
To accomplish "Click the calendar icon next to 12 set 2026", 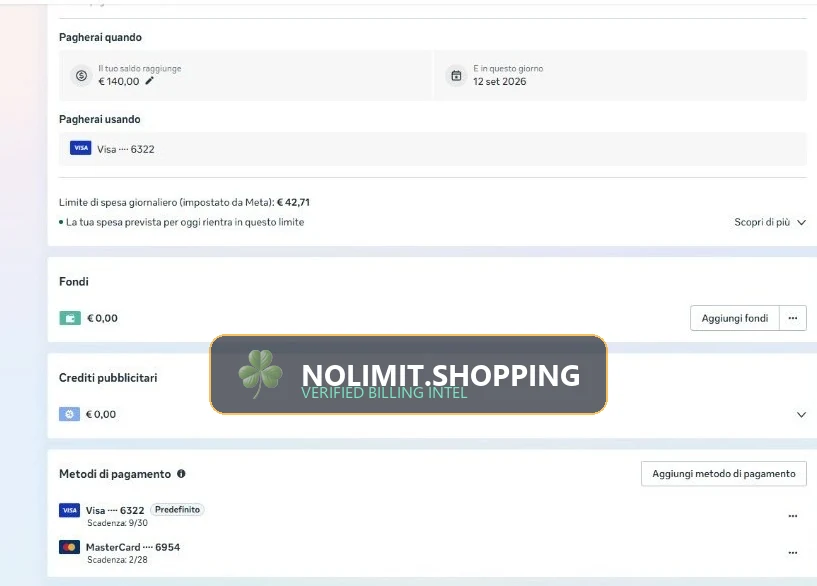I will click(x=456, y=76).
